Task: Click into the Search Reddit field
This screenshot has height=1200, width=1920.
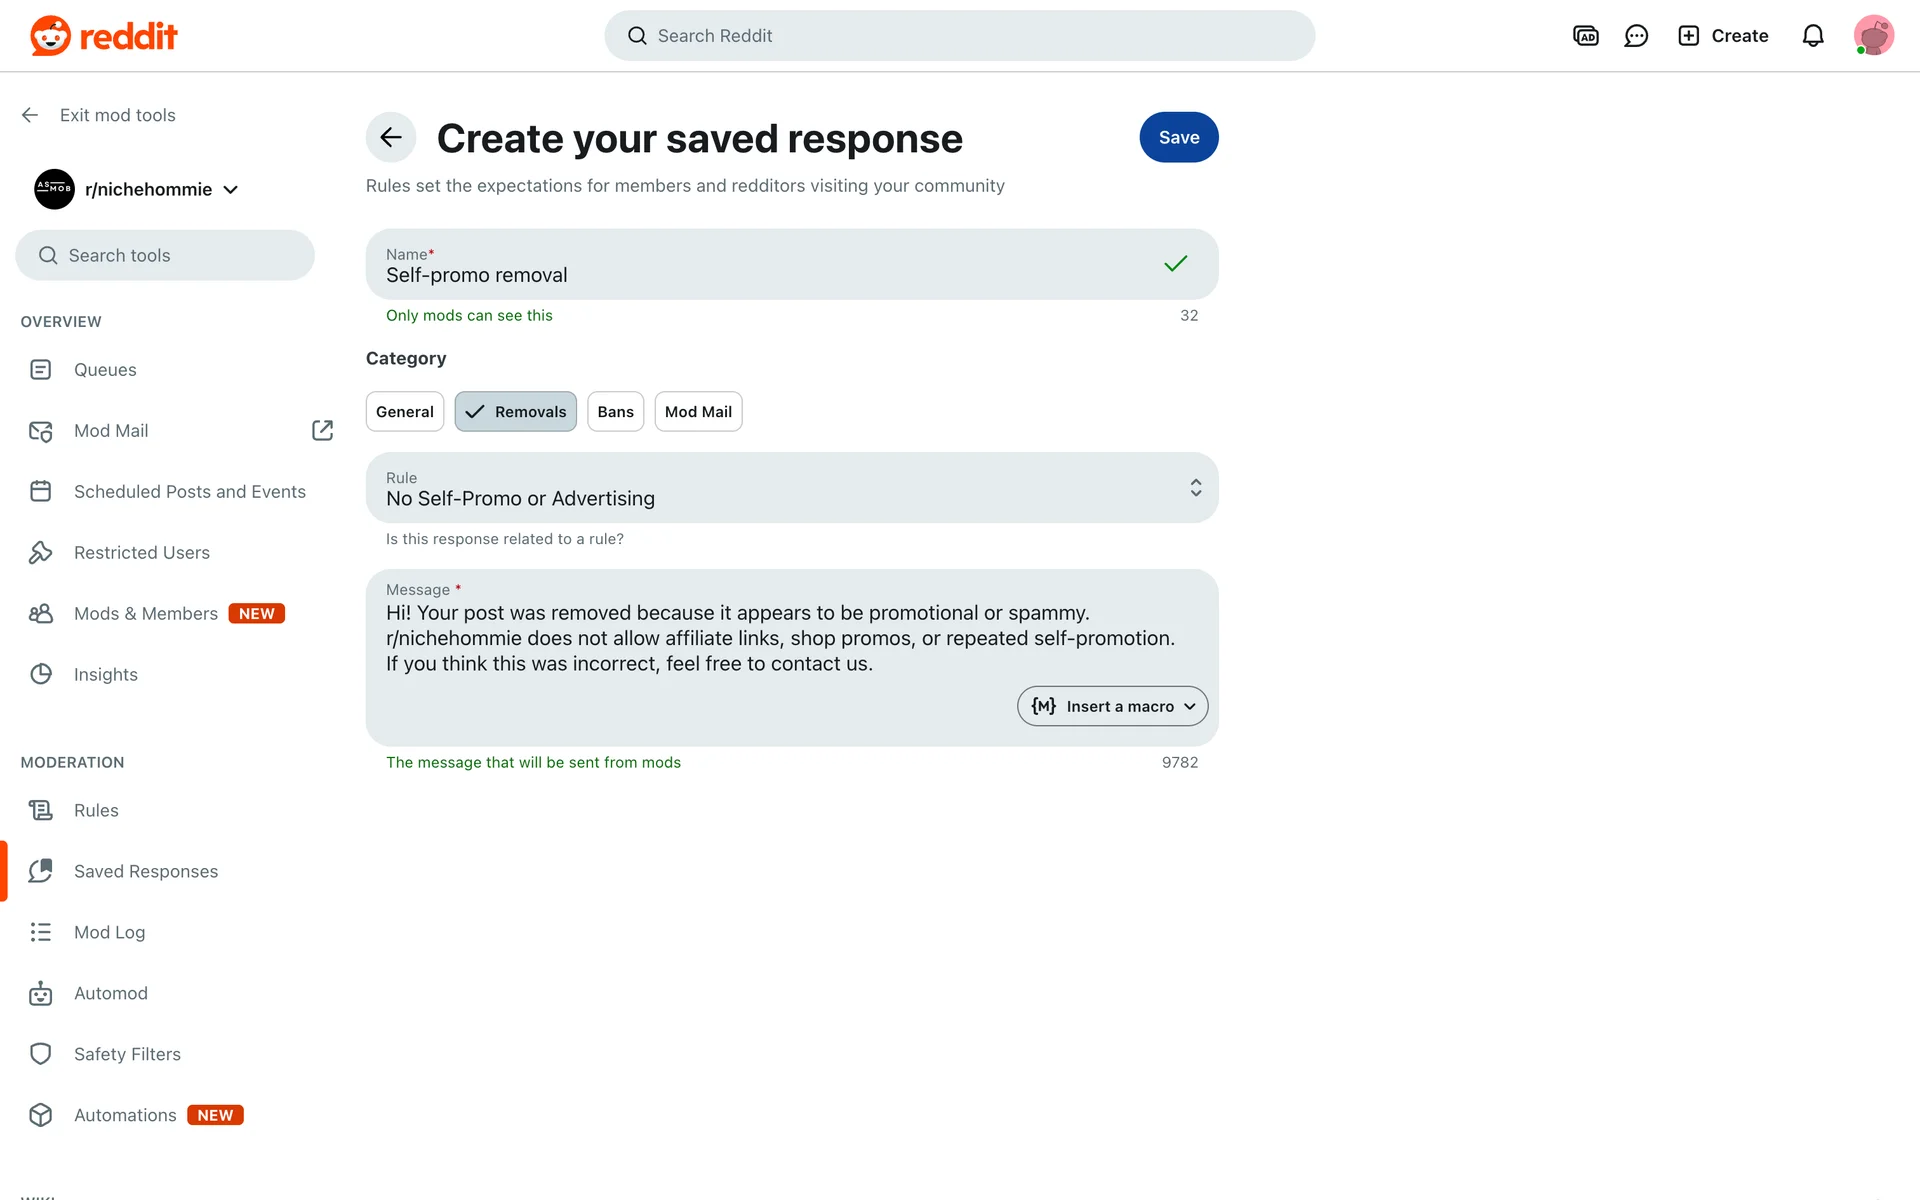Action: click(x=960, y=36)
